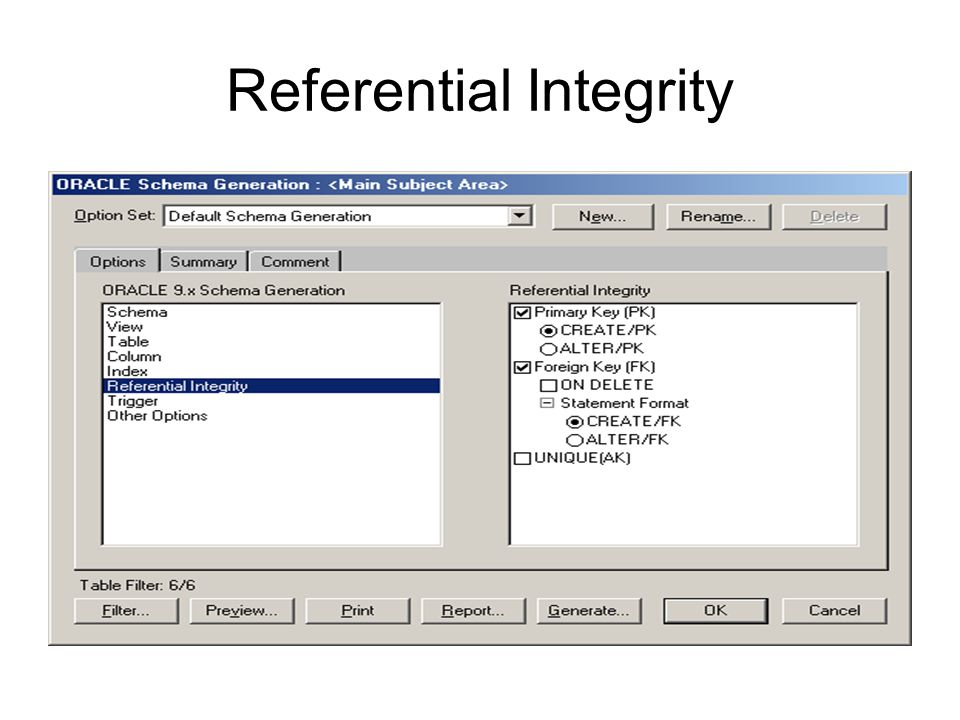Click the New... button

(x=602, y=217)
